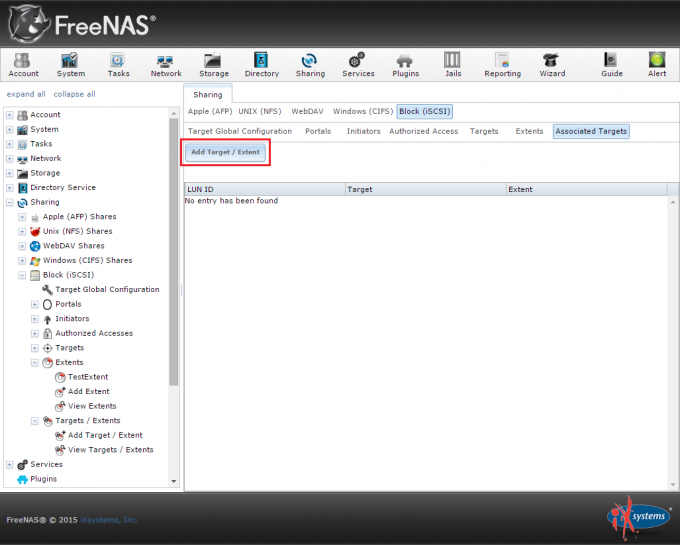This screenshot has height=545, width=680.
Task: Select View Targets / Extents tree entry
Action: [111, 450]
